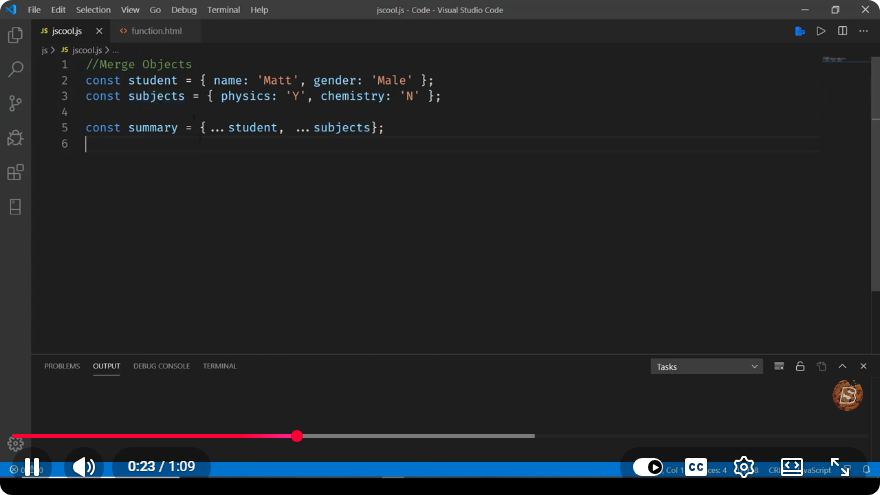Screen dimensions: 880x495
Task: Switch to the TERMINAL panel tab
Action: pos(219,366)
